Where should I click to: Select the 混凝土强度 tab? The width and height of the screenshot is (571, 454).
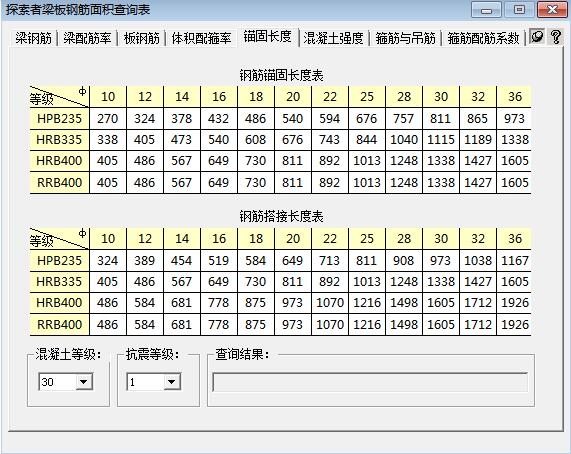[x=333, y=38]
